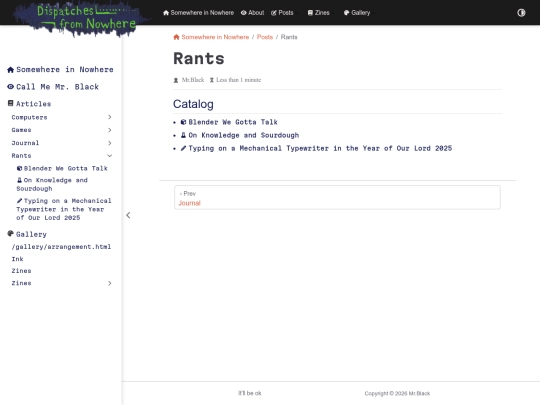This screenshot has width=540, height=405.
Task: Open the Posts menu in top navbar
Action: point(282,13)
